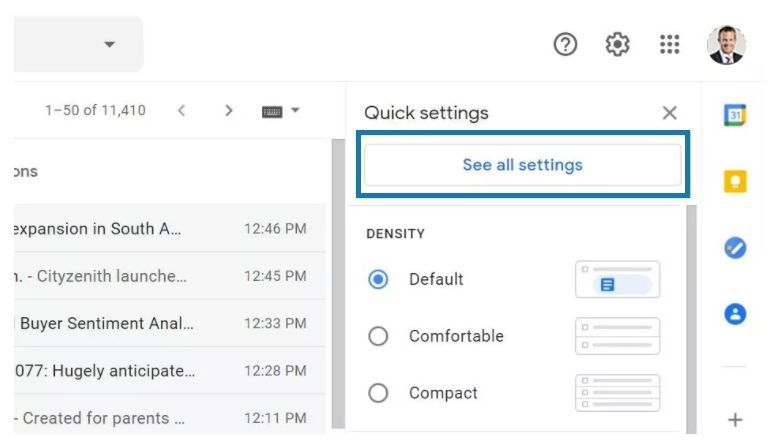This screenshot has width=773, height=447.
Task: Open the email received at 12:46 PM
Action: tap(170, 229)
